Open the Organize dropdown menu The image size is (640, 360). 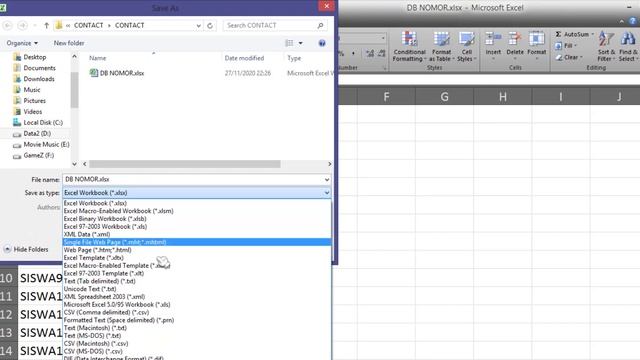pos(22,43)
